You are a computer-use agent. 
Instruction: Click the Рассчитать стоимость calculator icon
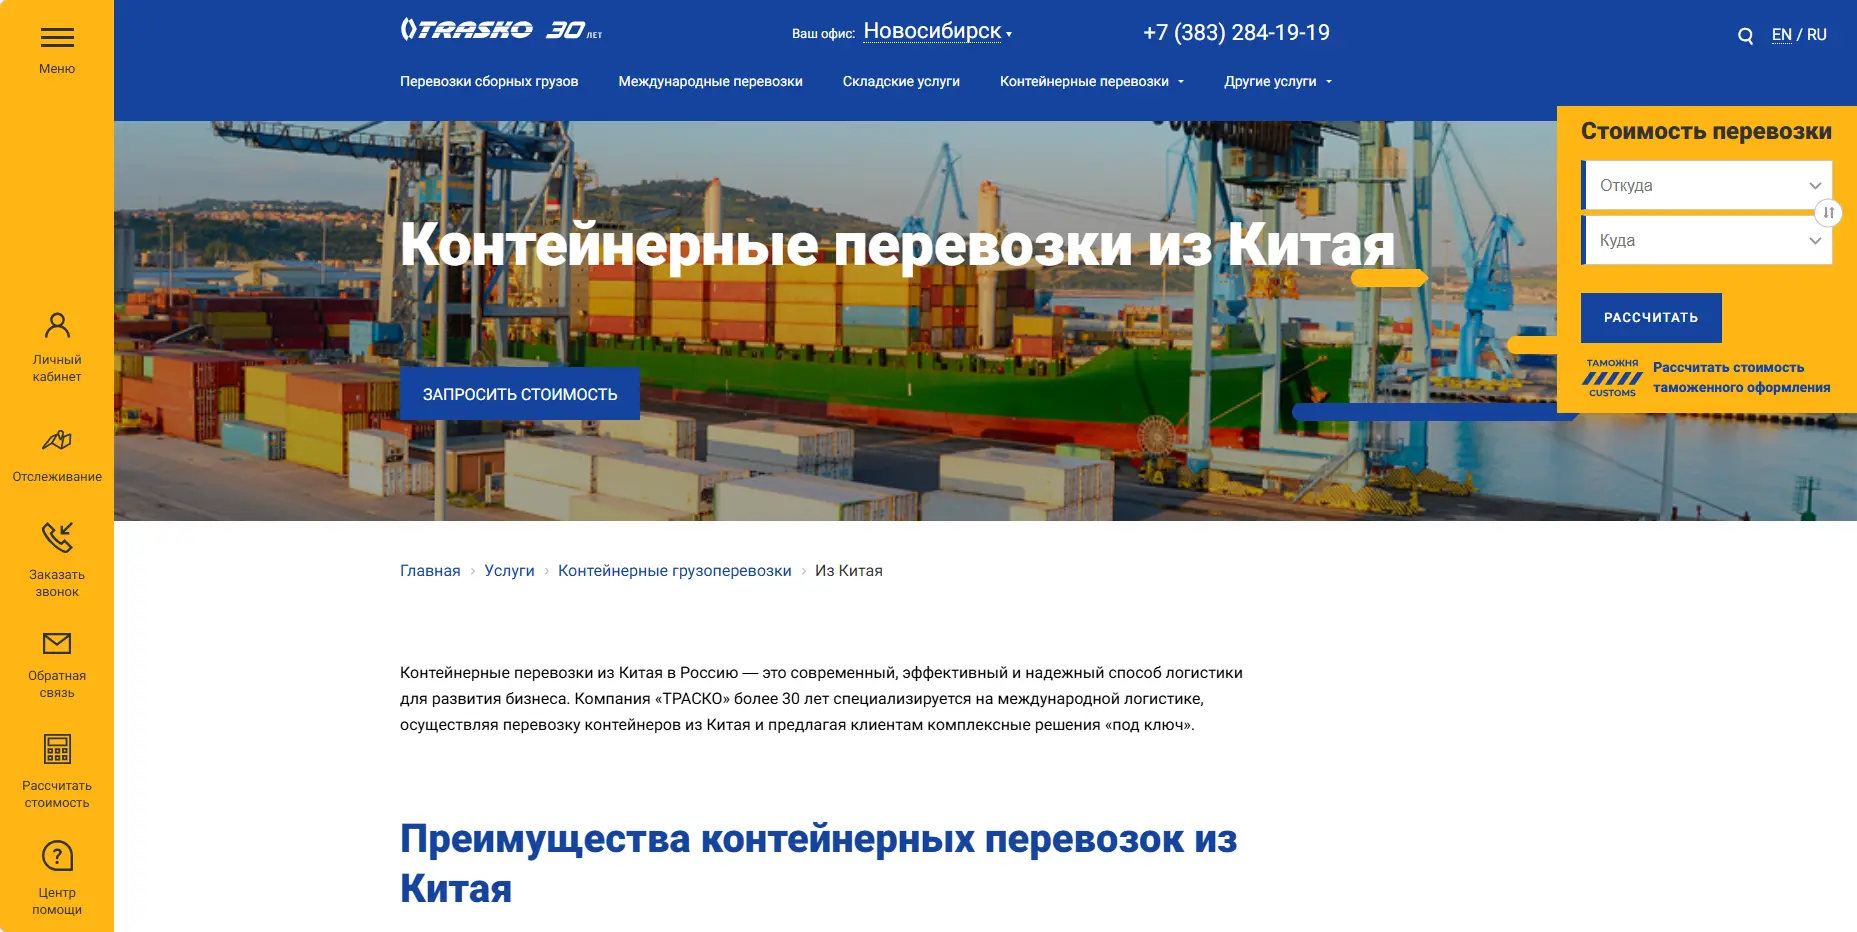pos(57,749)
